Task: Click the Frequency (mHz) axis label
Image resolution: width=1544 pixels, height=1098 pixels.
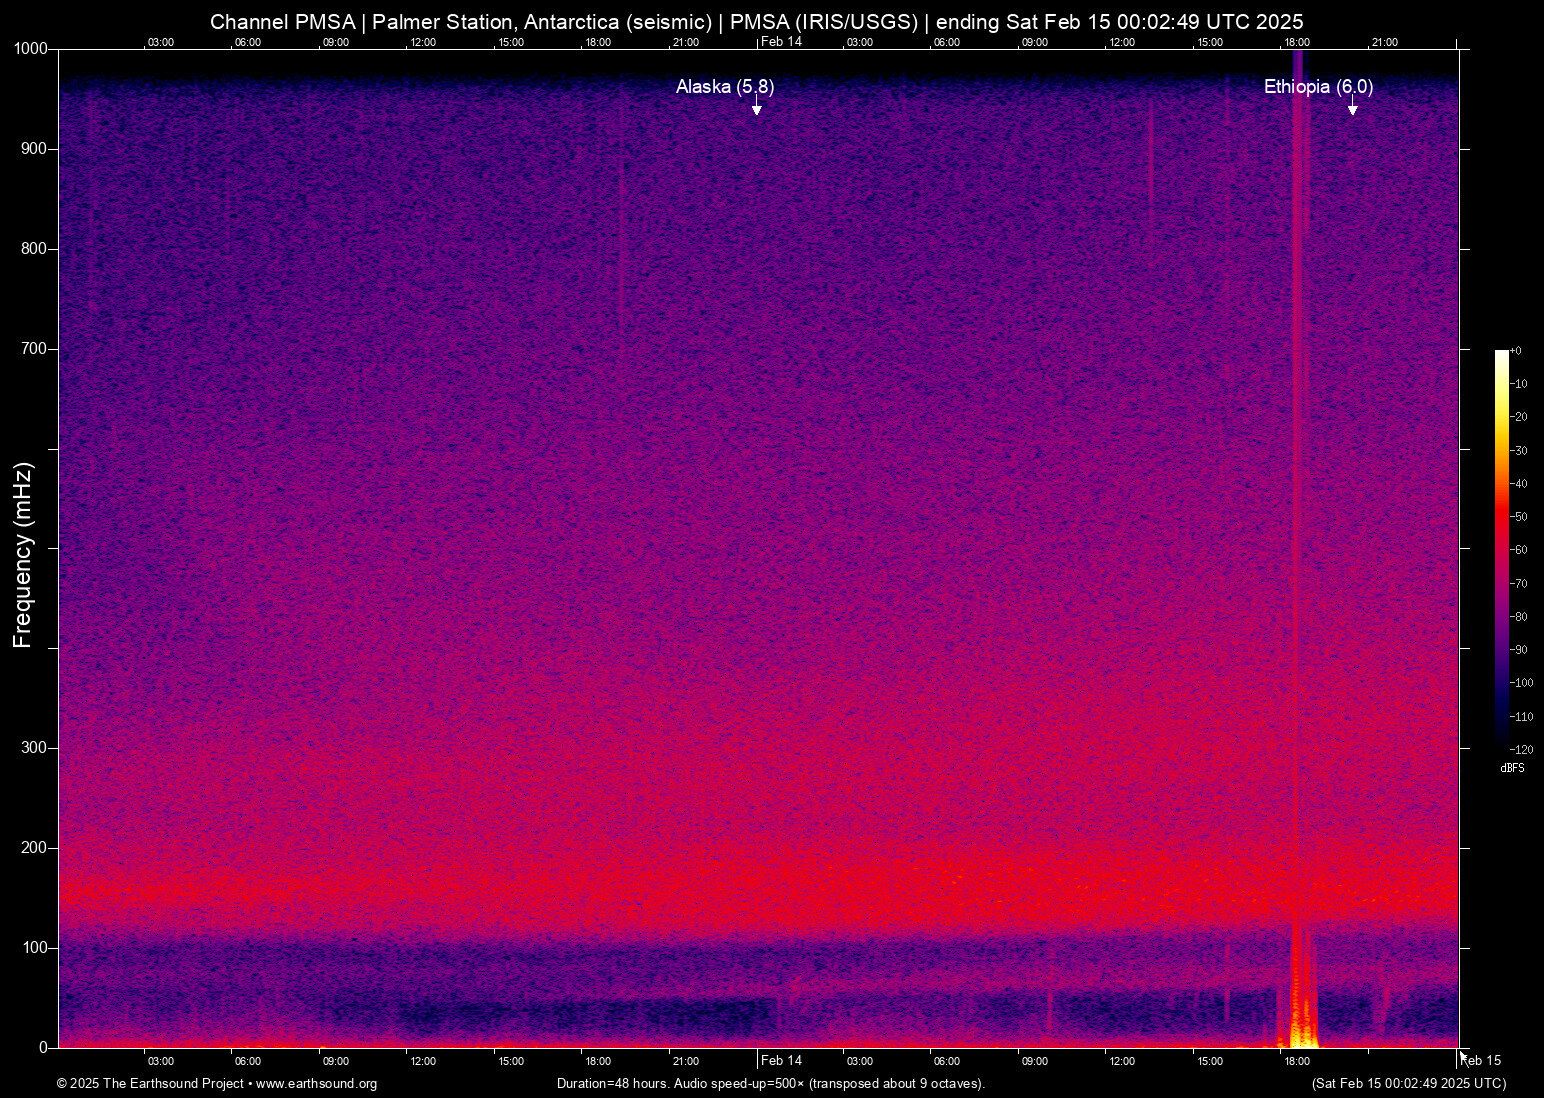Action: click(x=21, y=549)
